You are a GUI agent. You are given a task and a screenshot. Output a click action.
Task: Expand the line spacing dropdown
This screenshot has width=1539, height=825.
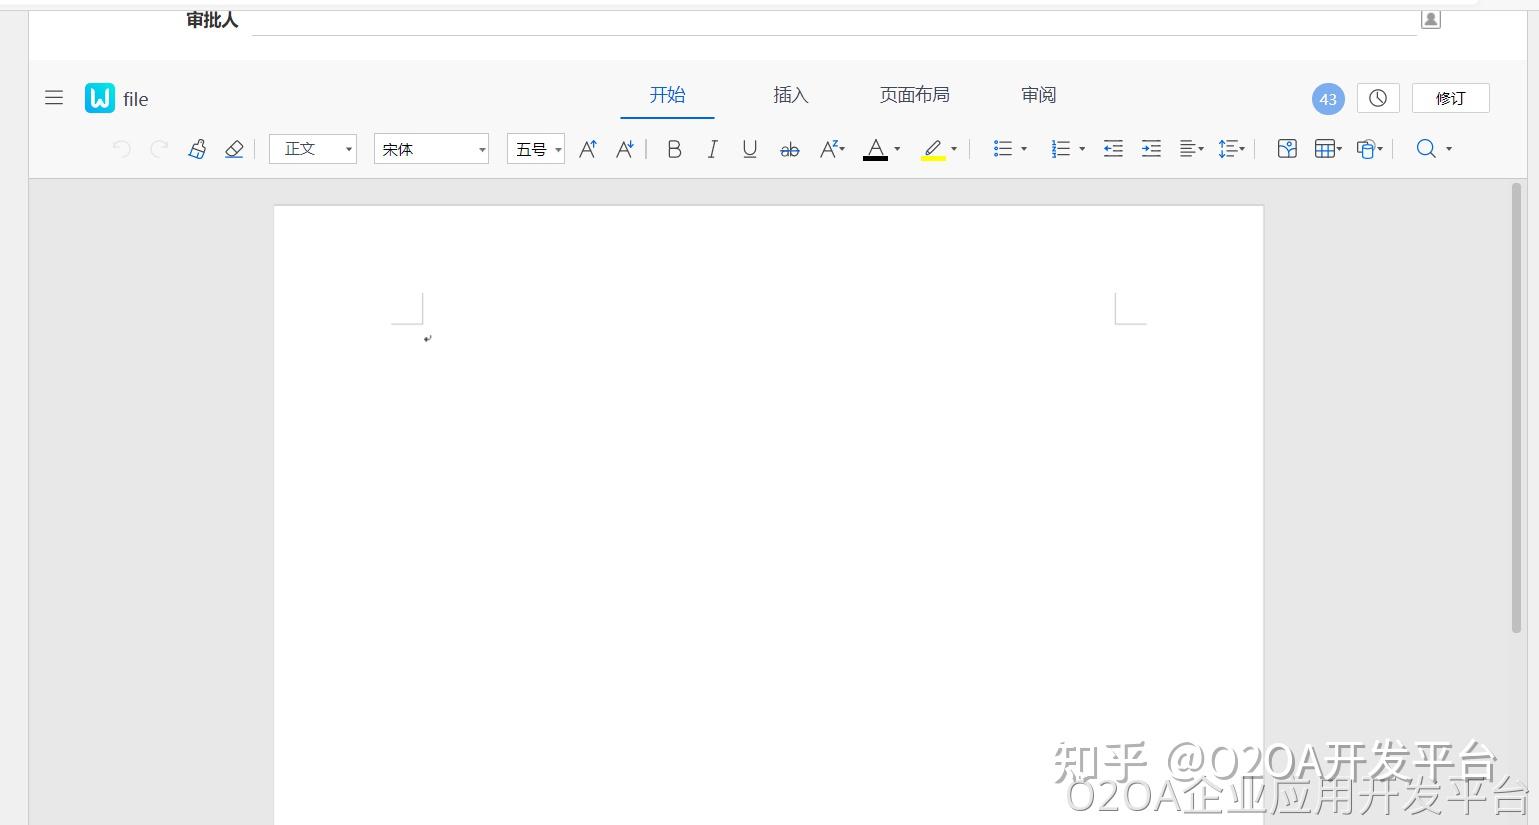coord(1231,148)
